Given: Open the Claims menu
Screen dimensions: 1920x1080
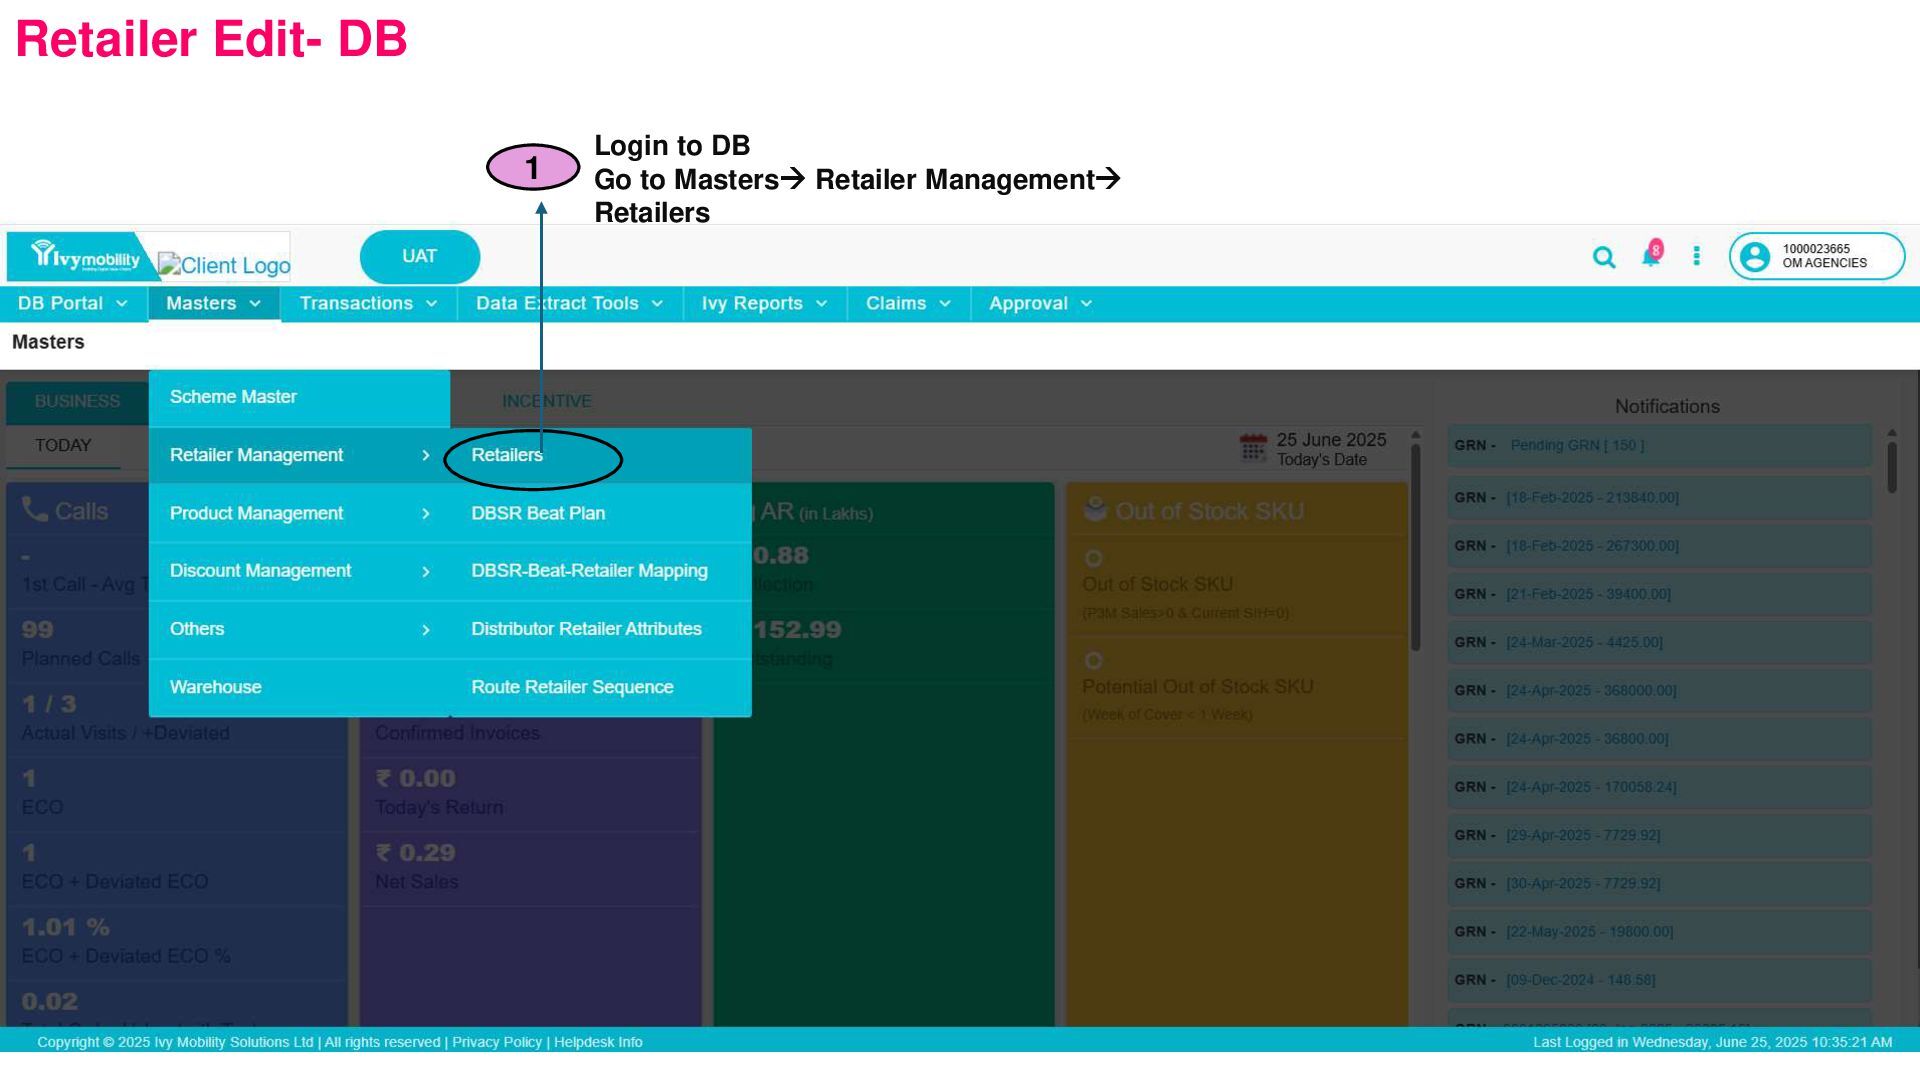Looking at the screenshot, I should (x=908, y=304).
